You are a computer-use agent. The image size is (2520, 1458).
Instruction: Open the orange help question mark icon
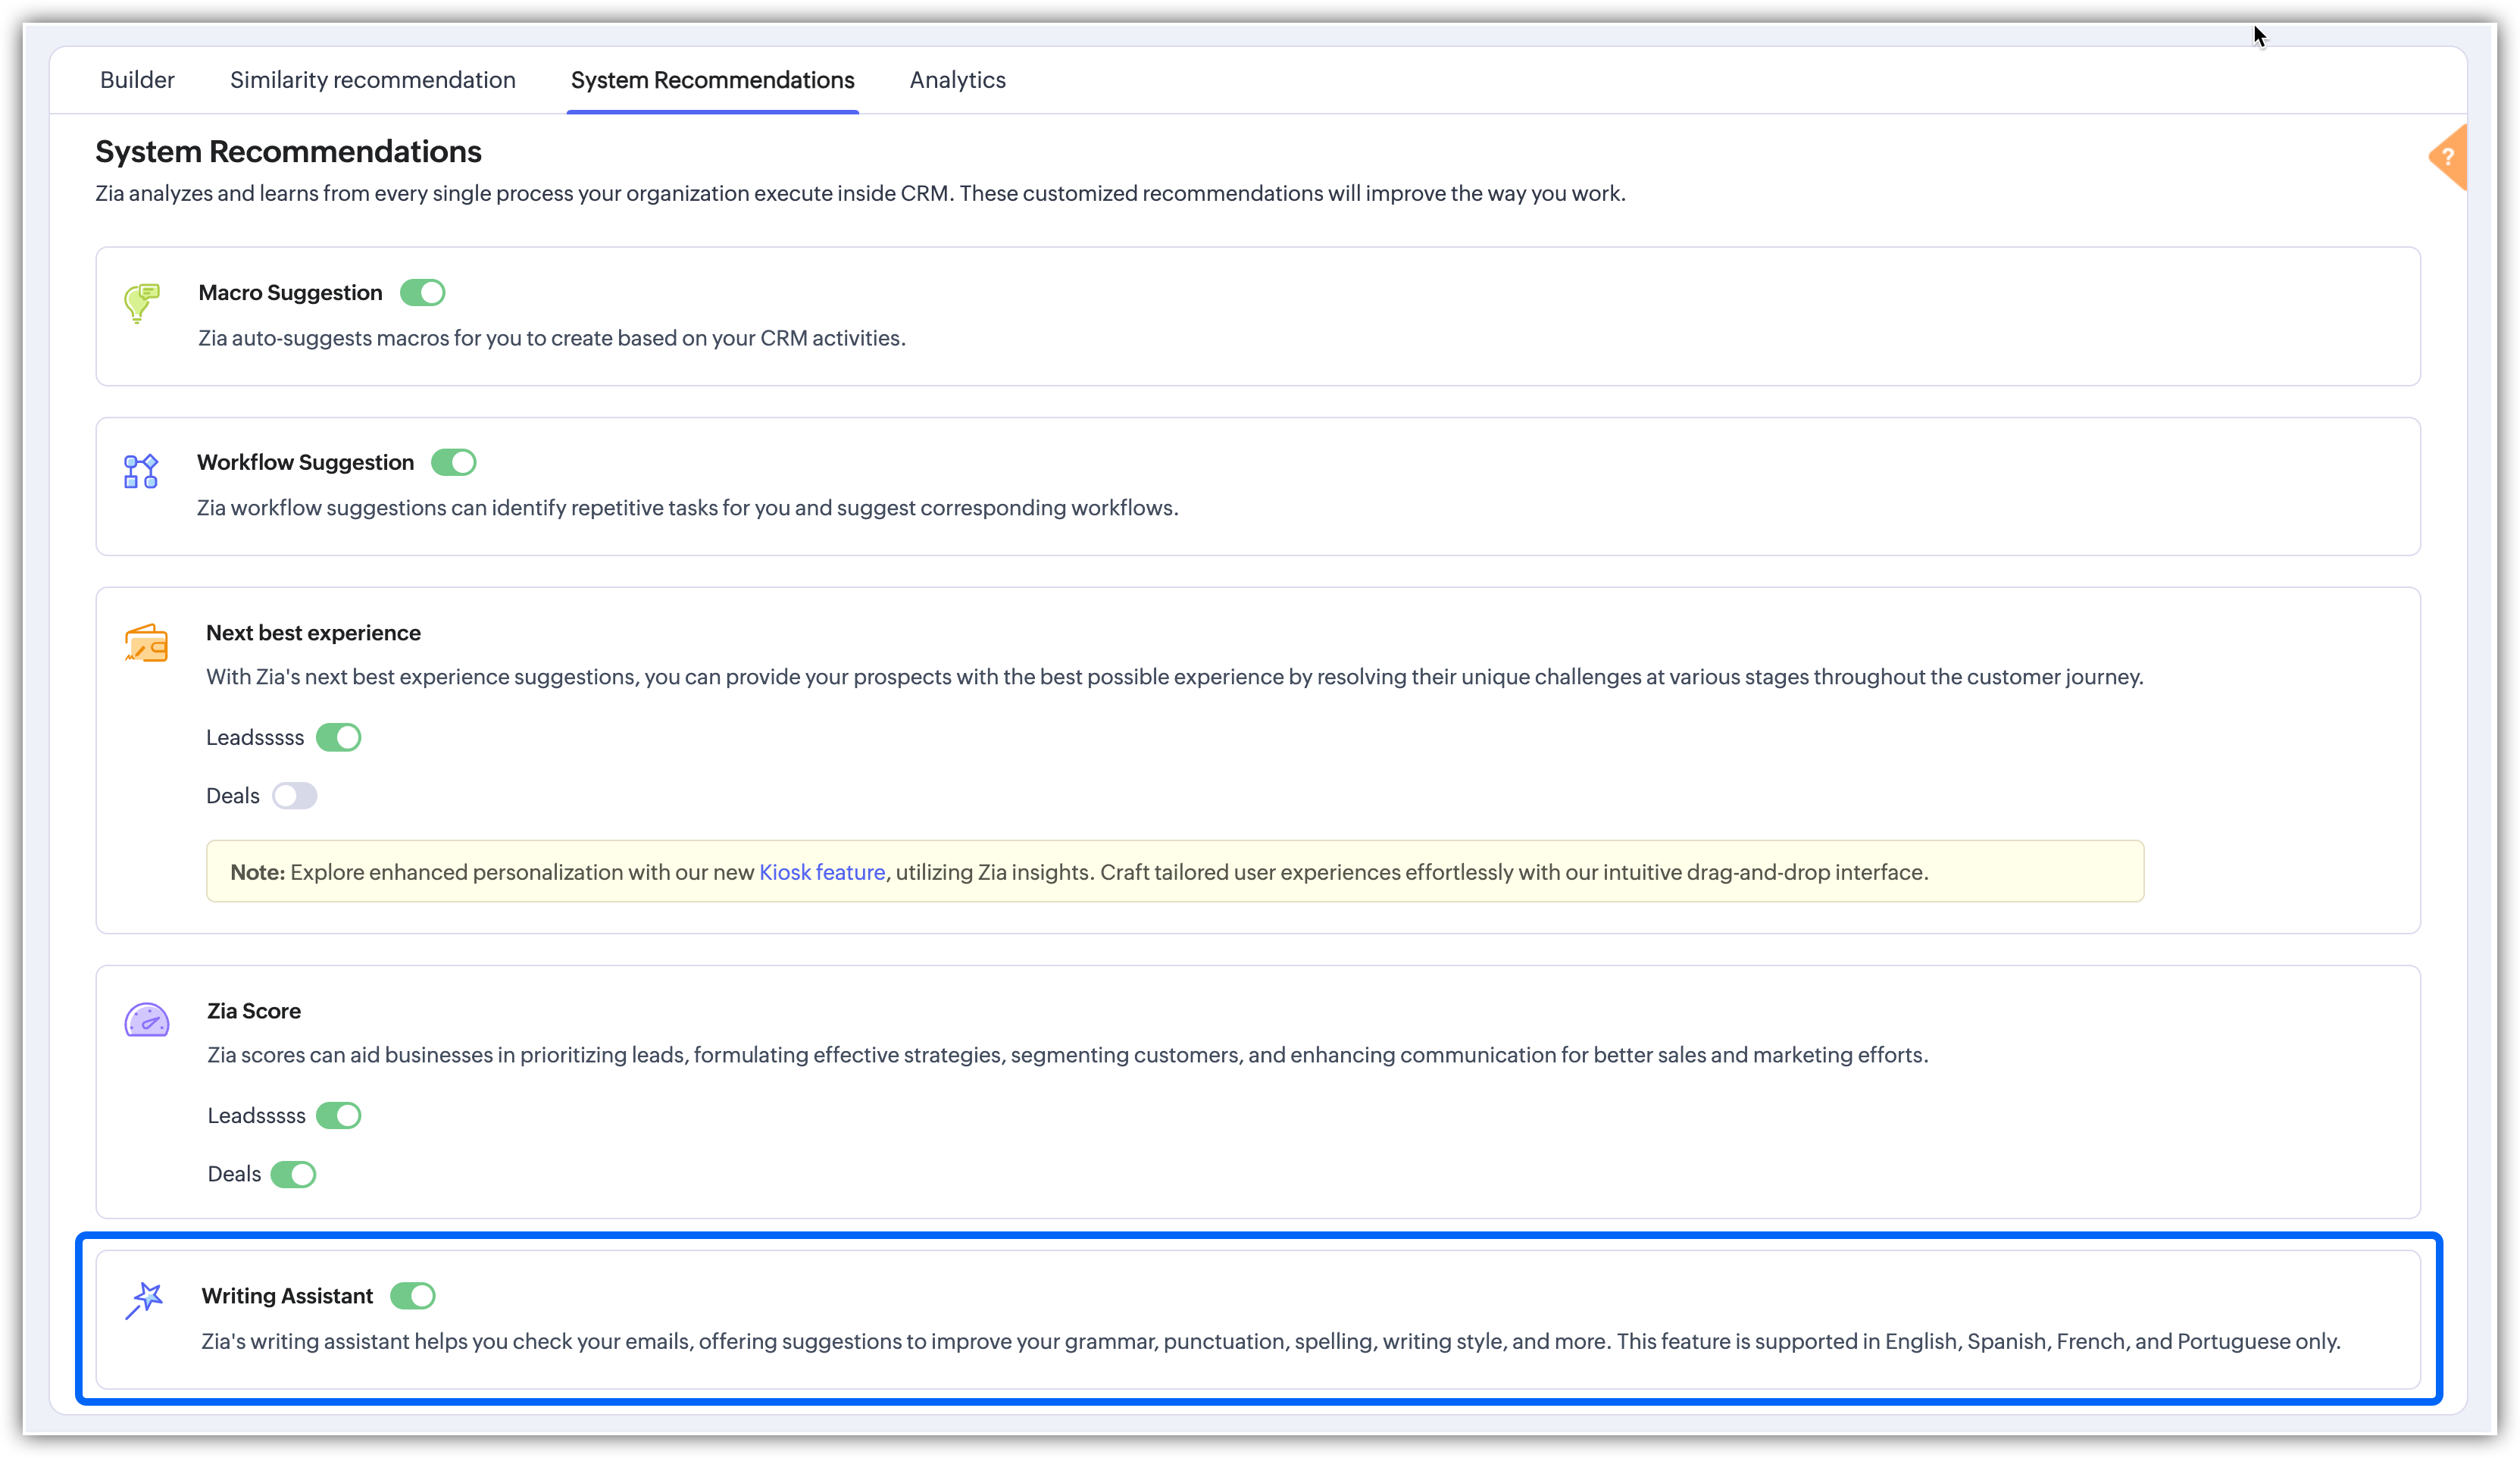tap(2447, 157)
